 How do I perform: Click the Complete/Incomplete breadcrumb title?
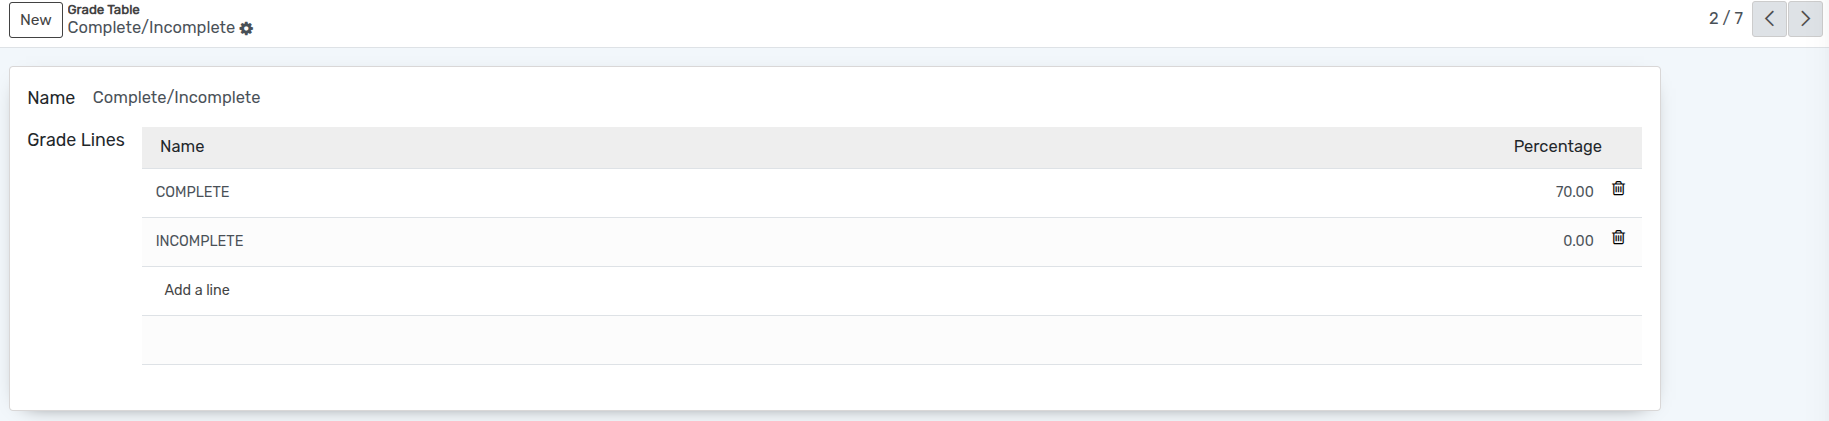(151, 28)
